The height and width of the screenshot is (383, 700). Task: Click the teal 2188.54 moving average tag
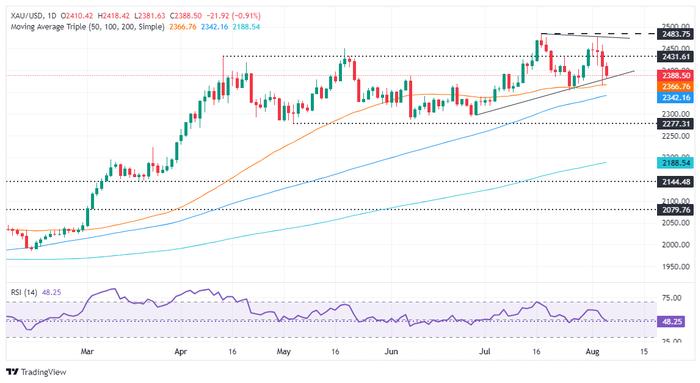pyautogui.click(x=675, y=163)
